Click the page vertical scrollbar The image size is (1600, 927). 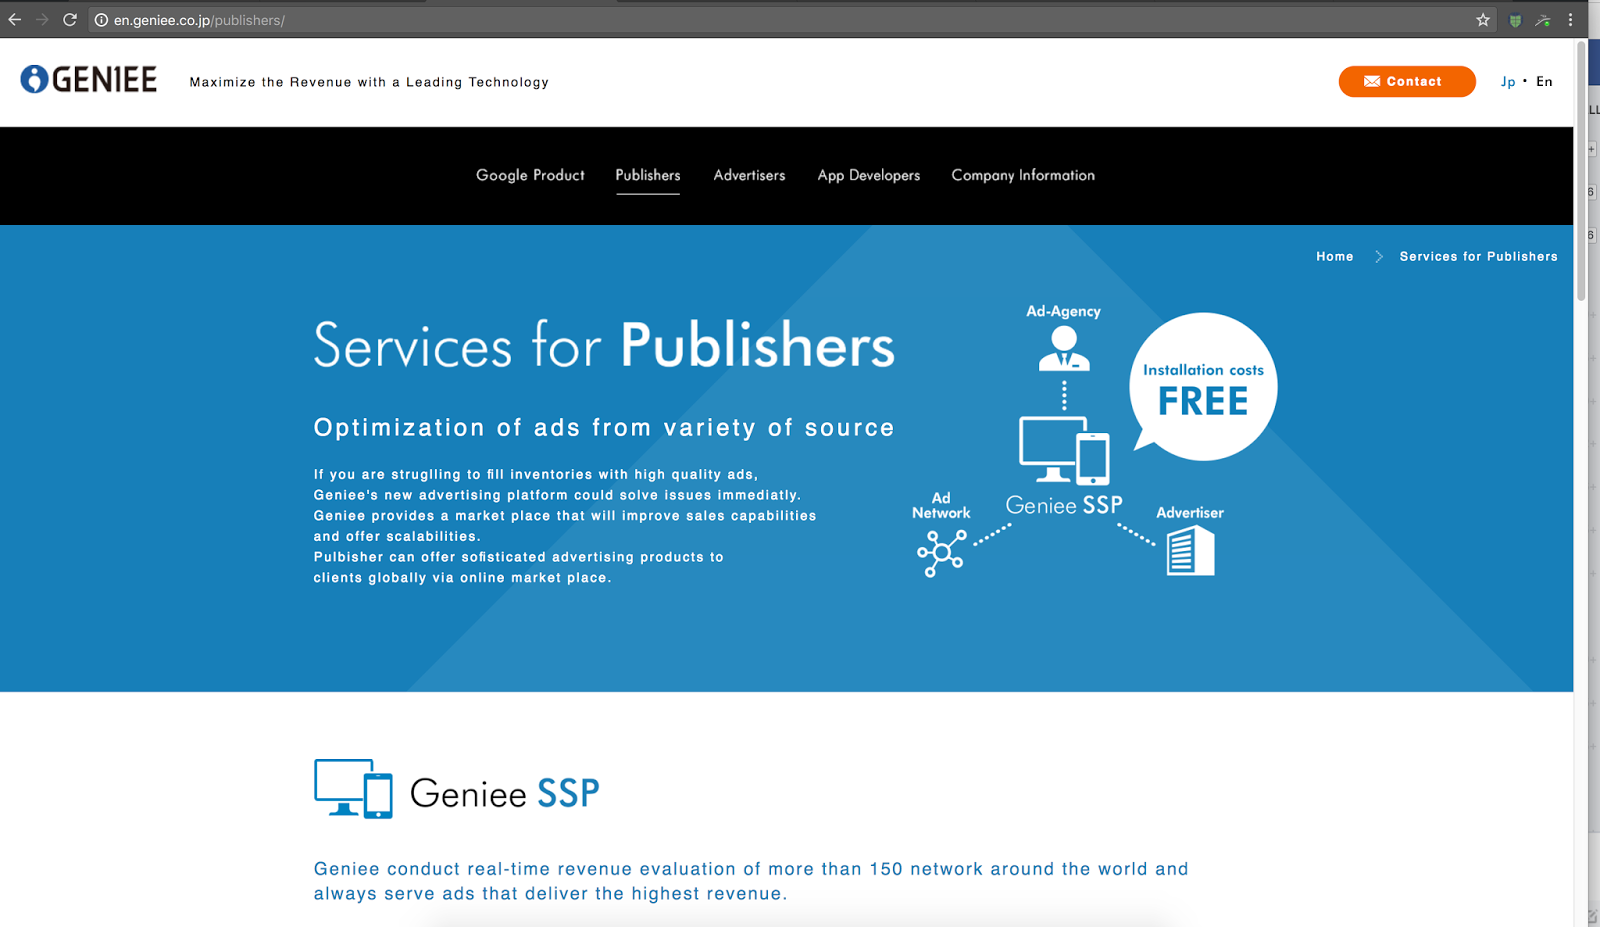[1581, 170]
